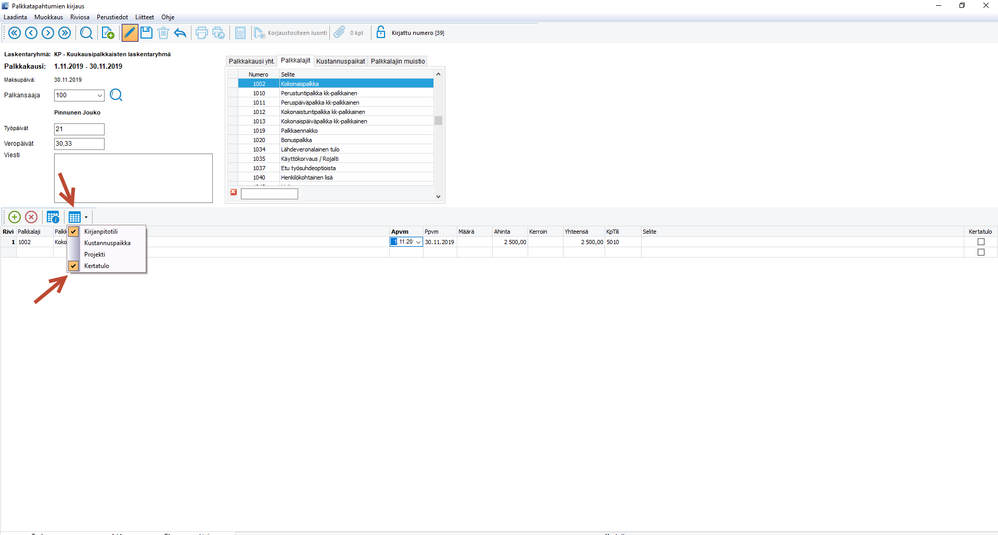Open the Muokkaus menu
The height and width of the screenshot is (535, 998).
pos(48,17)
